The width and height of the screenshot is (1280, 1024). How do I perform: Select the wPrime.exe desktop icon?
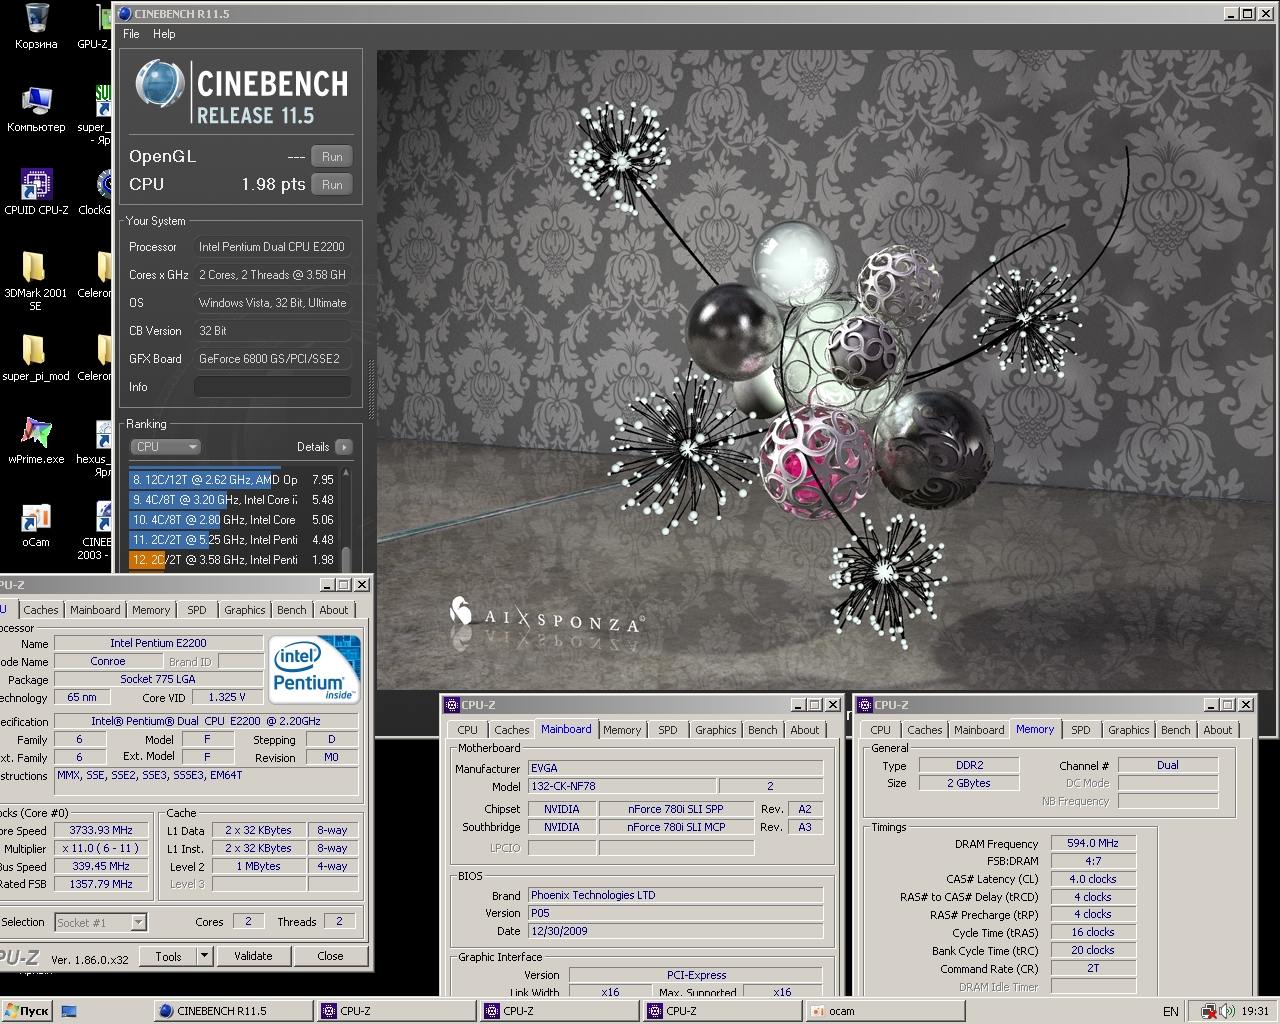pos(36,441)
